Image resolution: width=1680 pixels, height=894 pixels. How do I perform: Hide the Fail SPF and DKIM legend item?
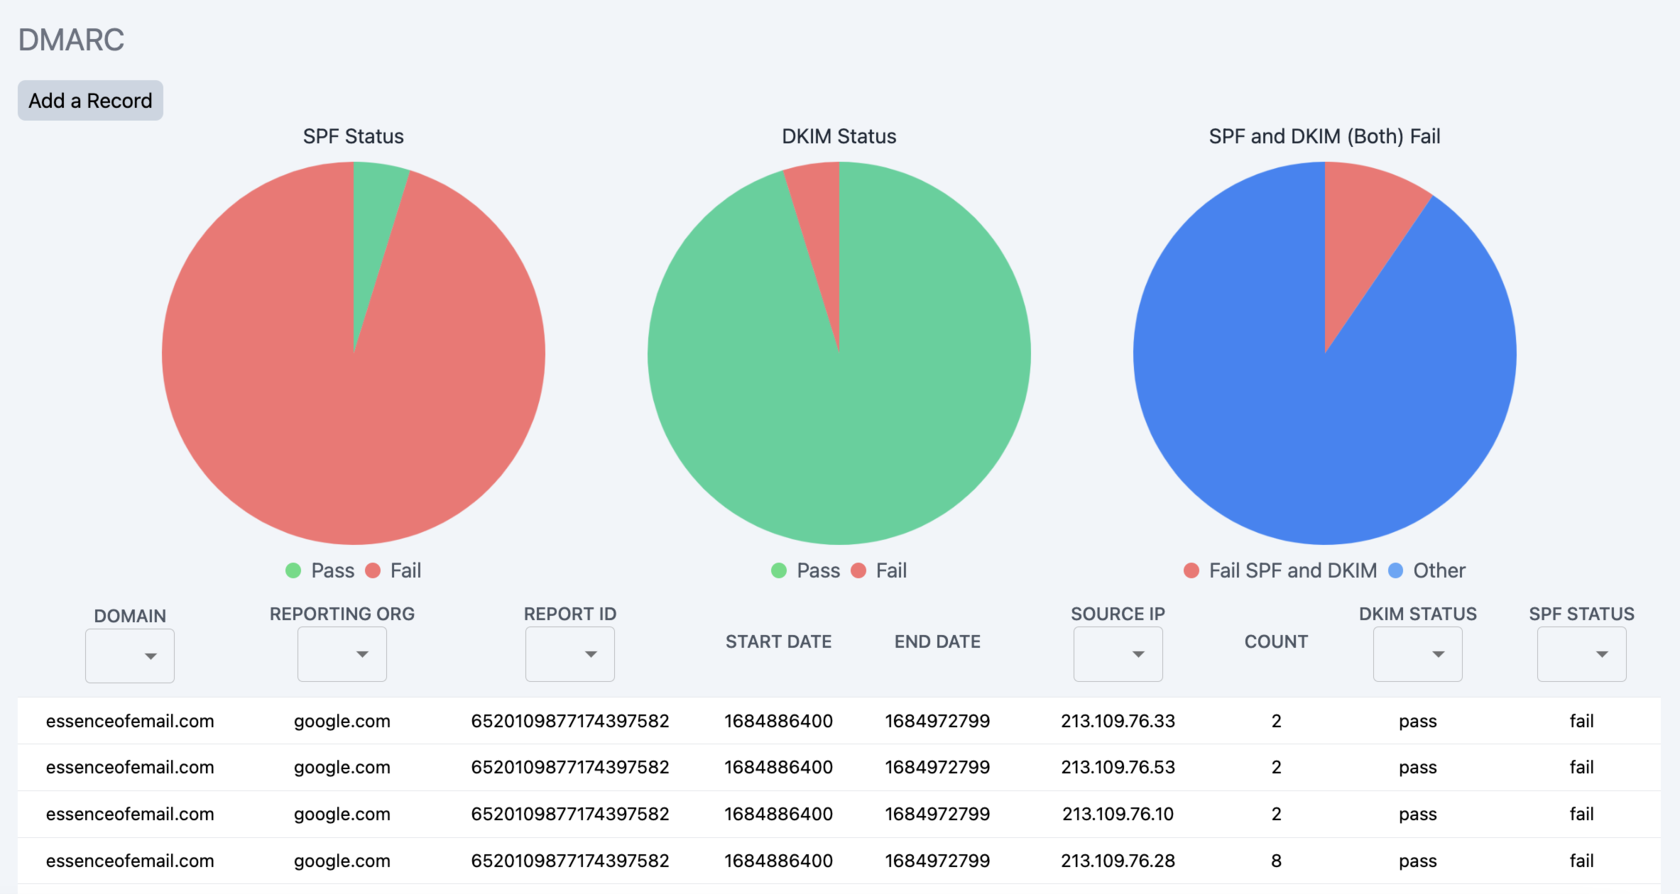click(1280, 571)
